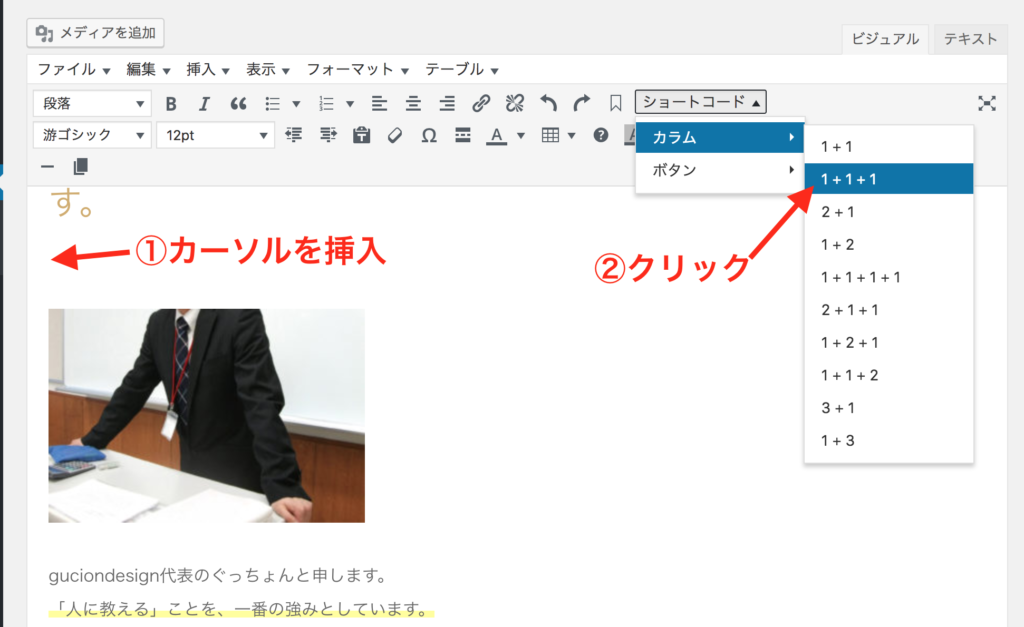Click the paste as text clipboard icon
This screenshot has width=1024, height=627.
361,136
